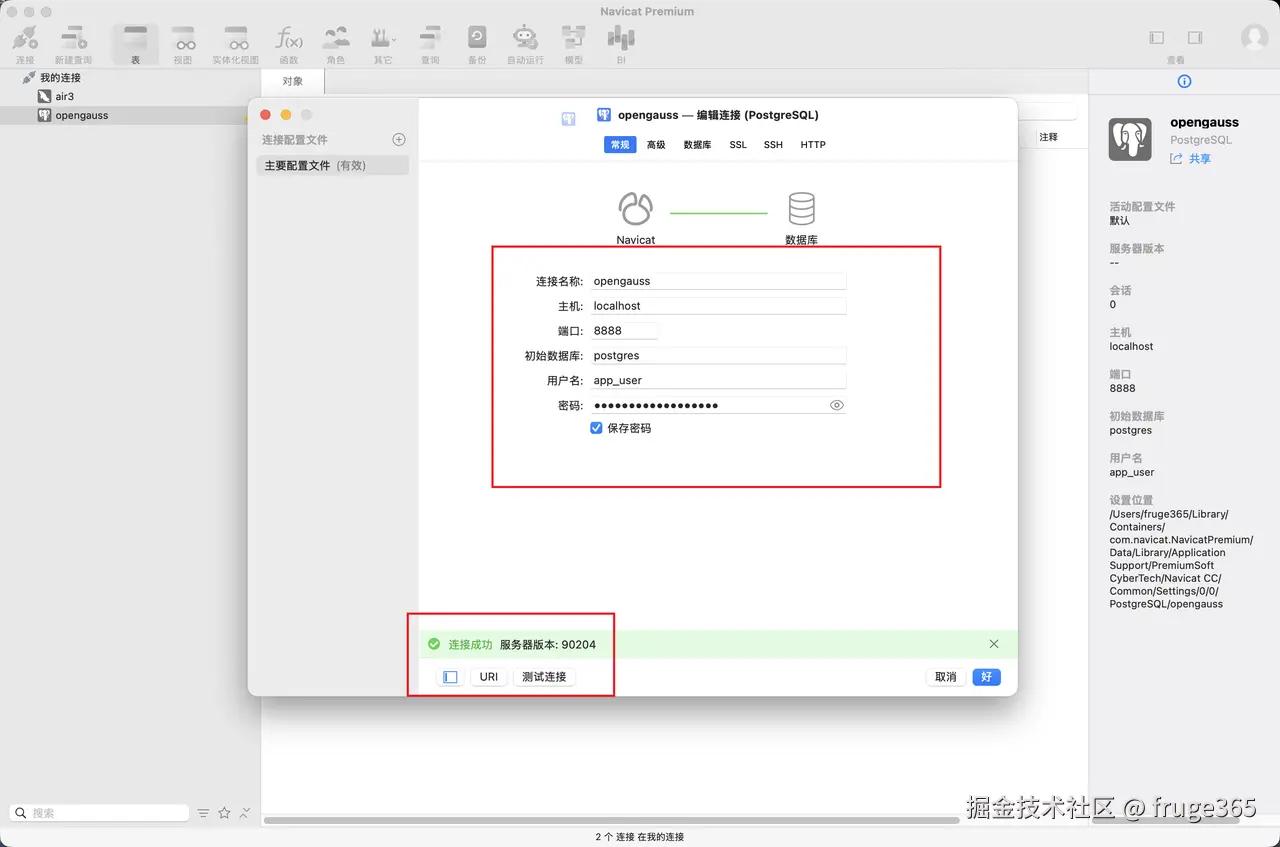Toggle password visibility with the eye icon

click(x=837, y=405)
